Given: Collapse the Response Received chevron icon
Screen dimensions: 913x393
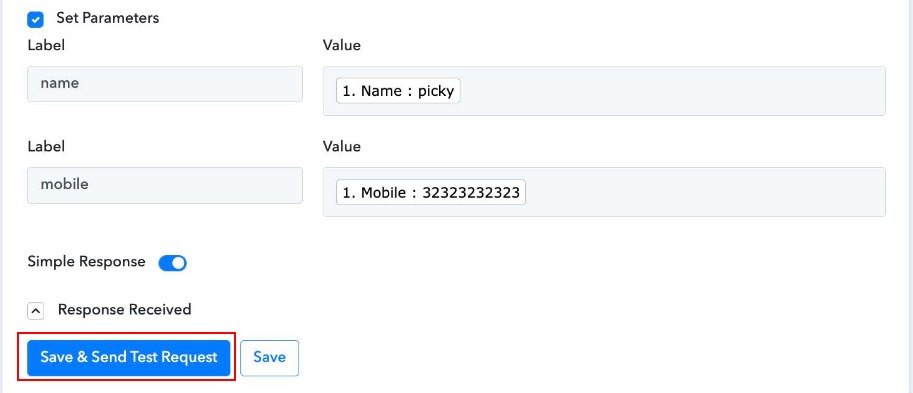Looking at the screenshot, I should tap(36, 311).
